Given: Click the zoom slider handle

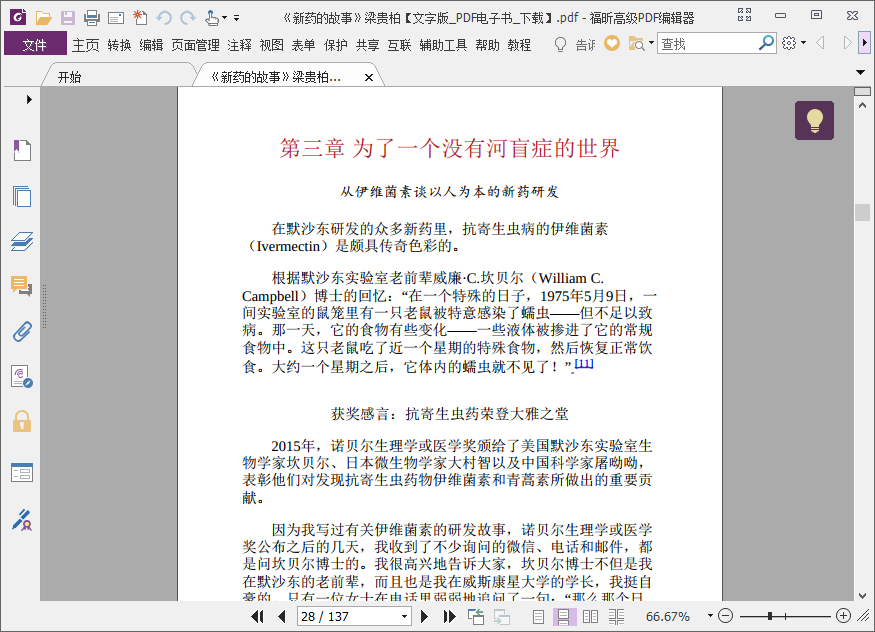Looking at the screenshot, I should pyautogui.click(x=770, y=616).
